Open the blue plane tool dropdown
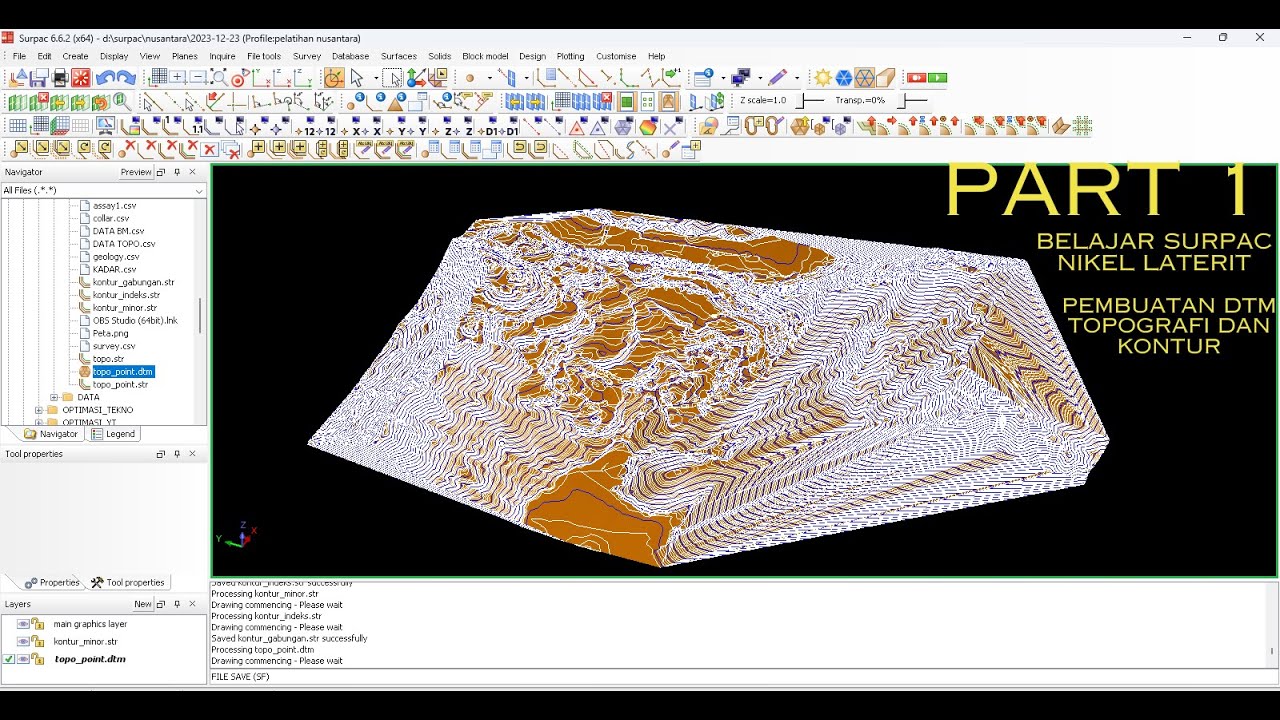The width and height of the screenshot is (1280, 720). click(x=526, y=77)
